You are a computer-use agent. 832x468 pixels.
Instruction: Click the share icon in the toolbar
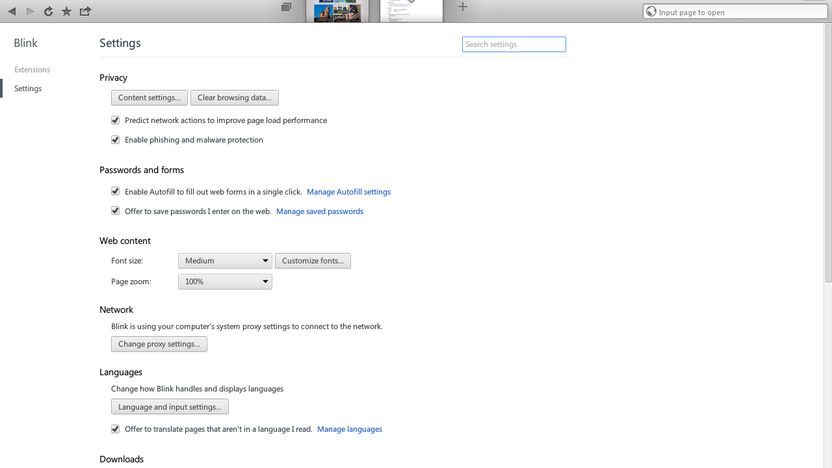pos(85,11)
